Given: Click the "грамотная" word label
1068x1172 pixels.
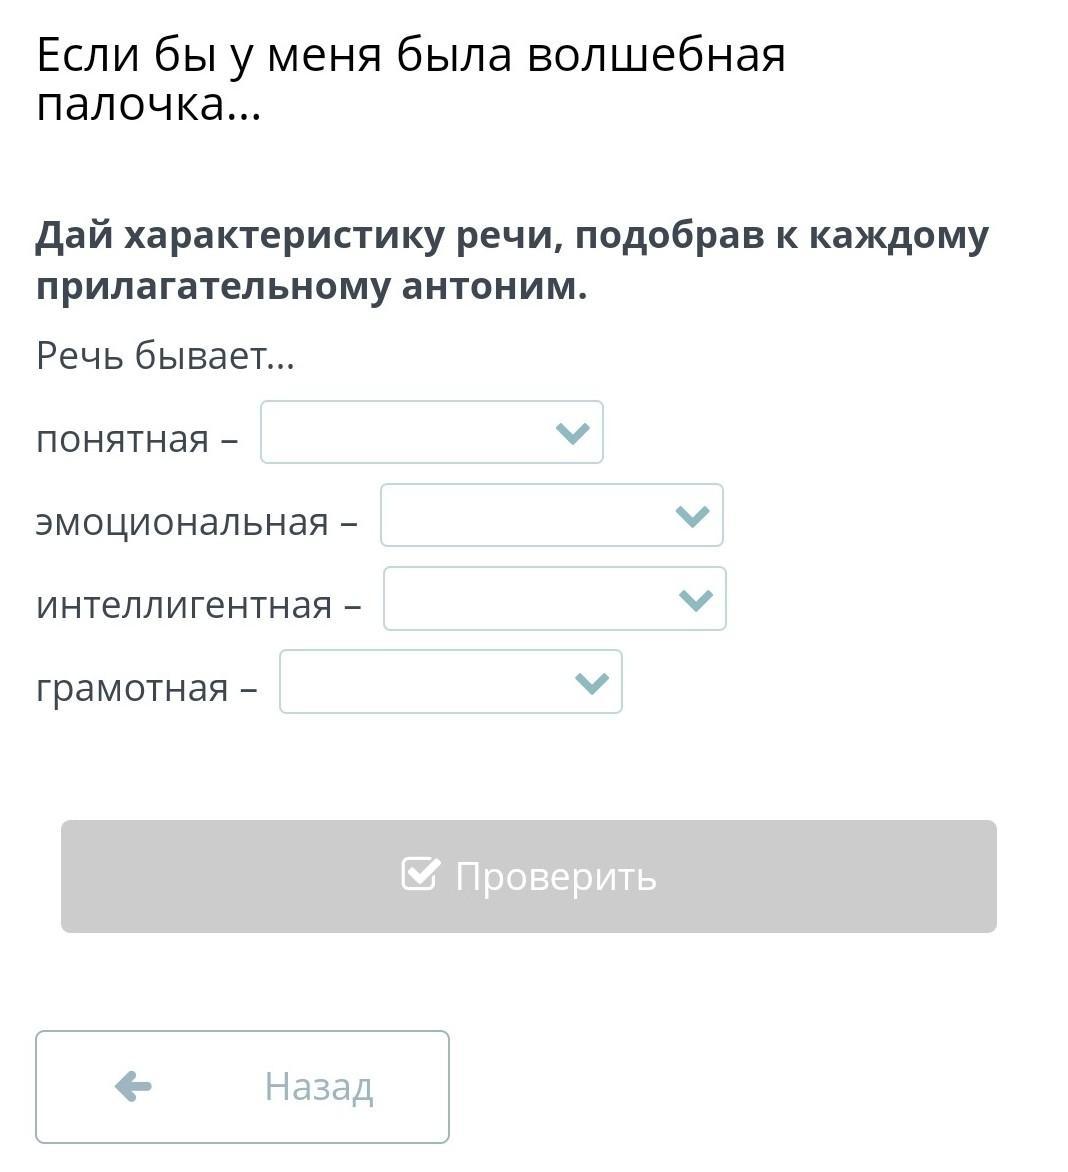Looking at the screenshot, I should [x=132, y=688].
